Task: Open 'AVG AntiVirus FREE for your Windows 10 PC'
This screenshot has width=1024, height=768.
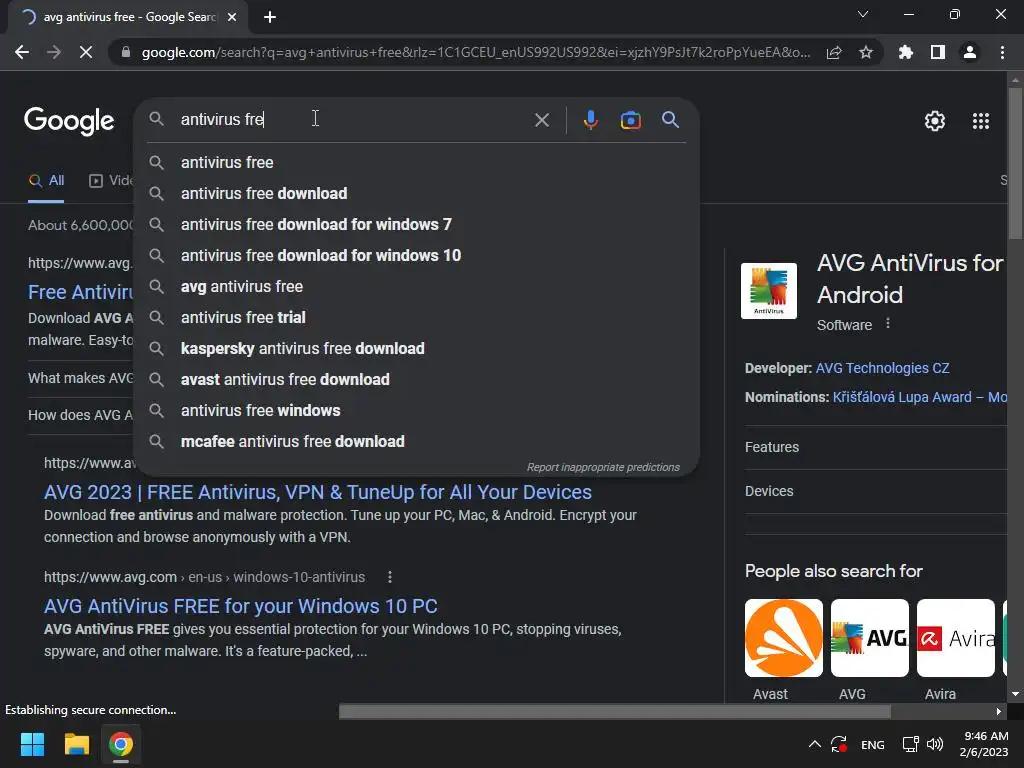Action: tap(240, 607)
